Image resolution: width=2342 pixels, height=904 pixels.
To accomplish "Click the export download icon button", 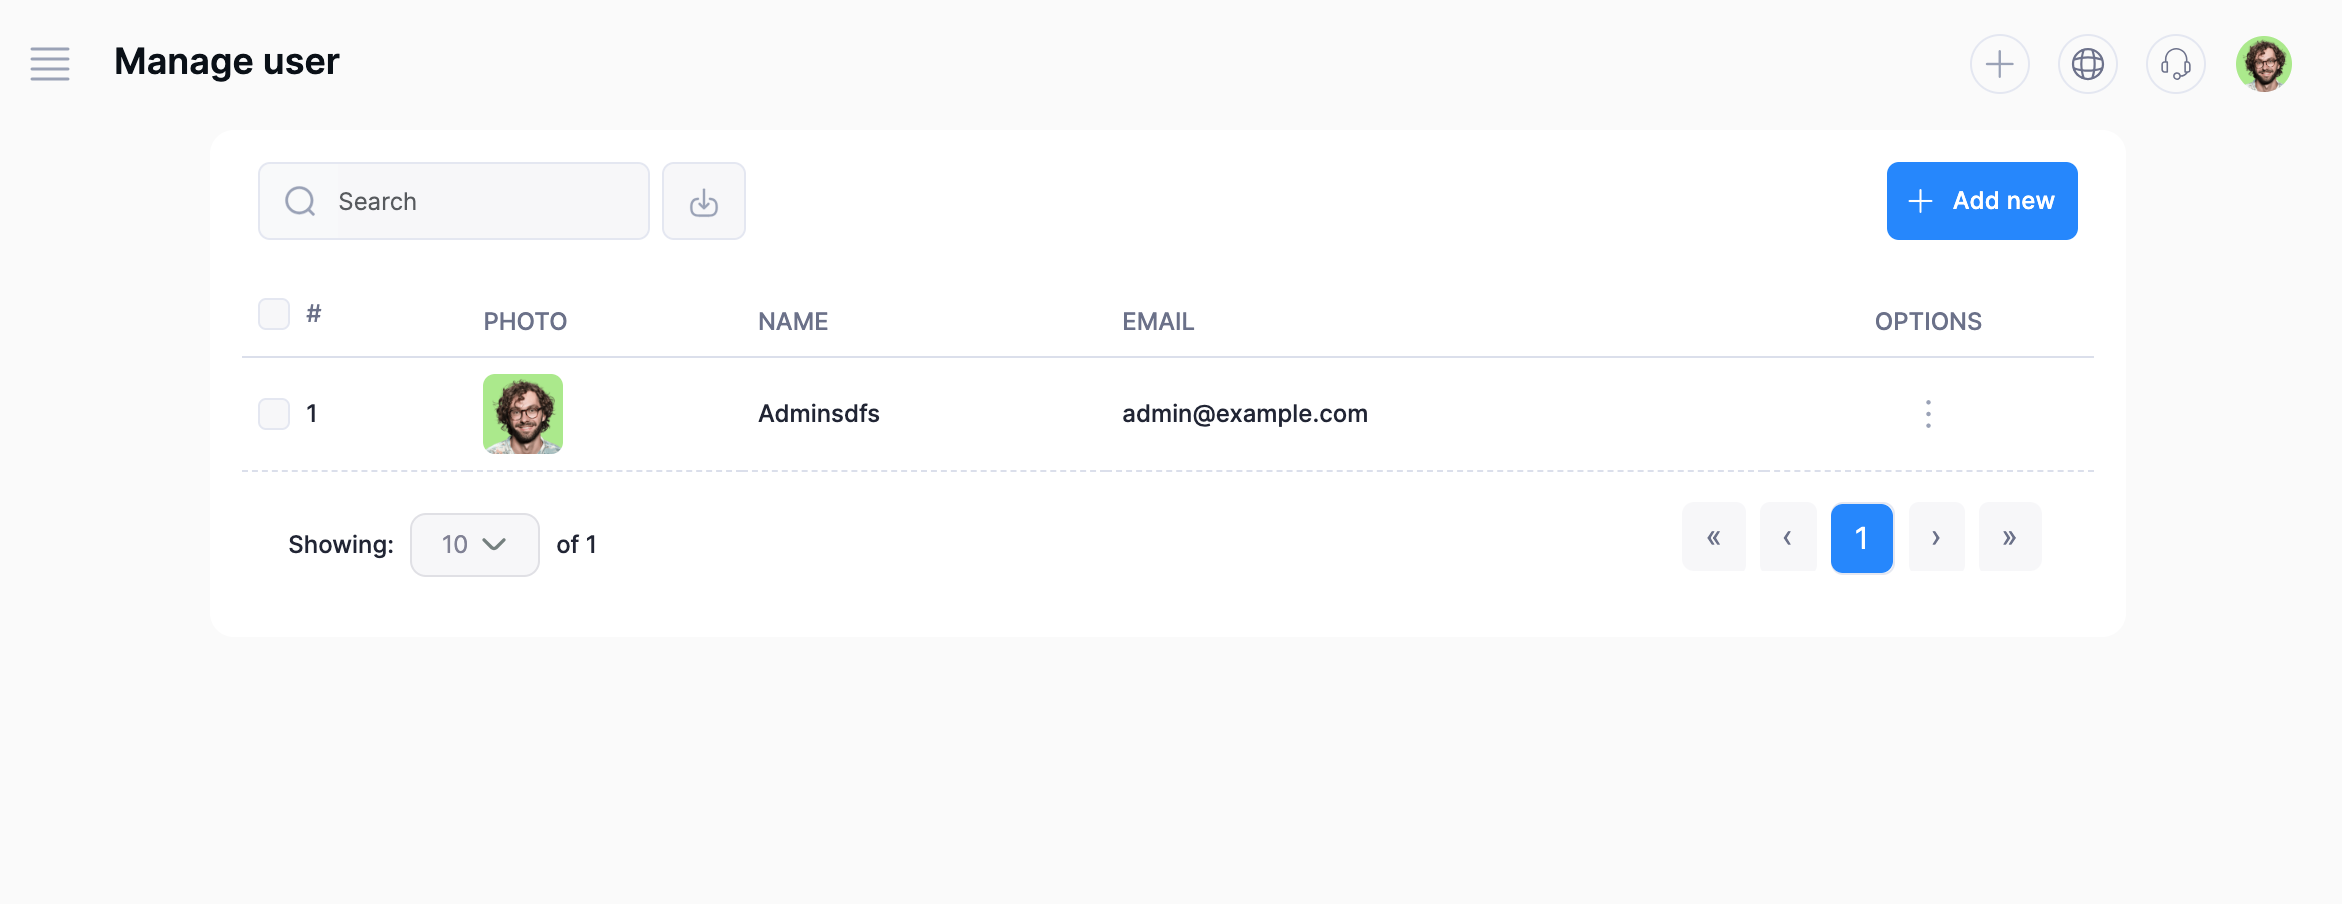I will click(x=703, y=202).
